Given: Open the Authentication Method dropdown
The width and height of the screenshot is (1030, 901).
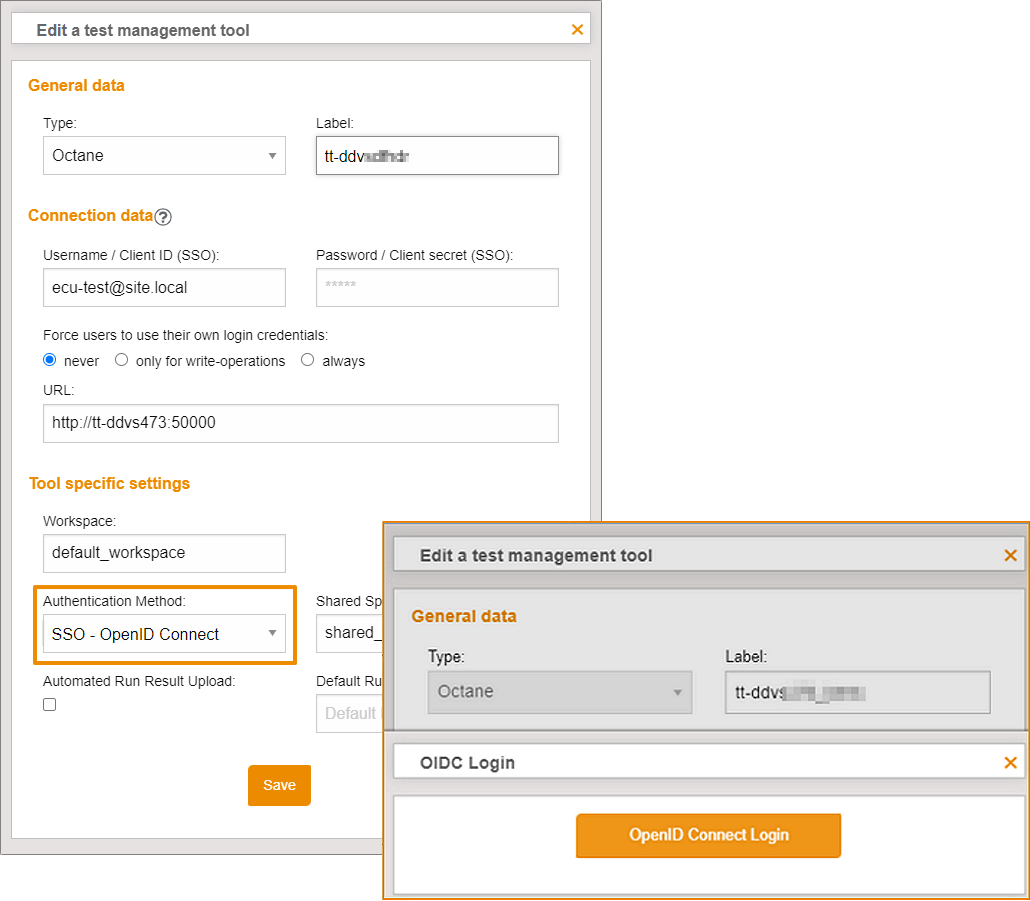Looking at the screenshot, I should click(164, 634).
